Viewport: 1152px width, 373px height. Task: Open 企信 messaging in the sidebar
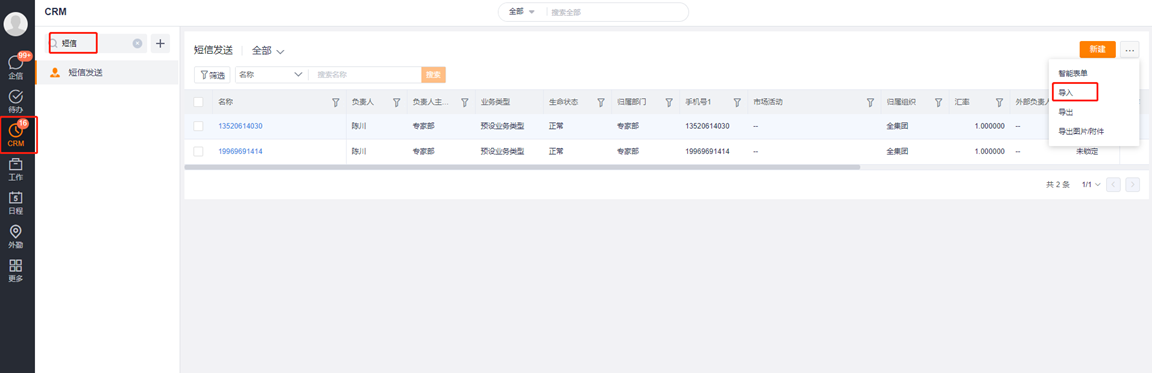(16, 67)
